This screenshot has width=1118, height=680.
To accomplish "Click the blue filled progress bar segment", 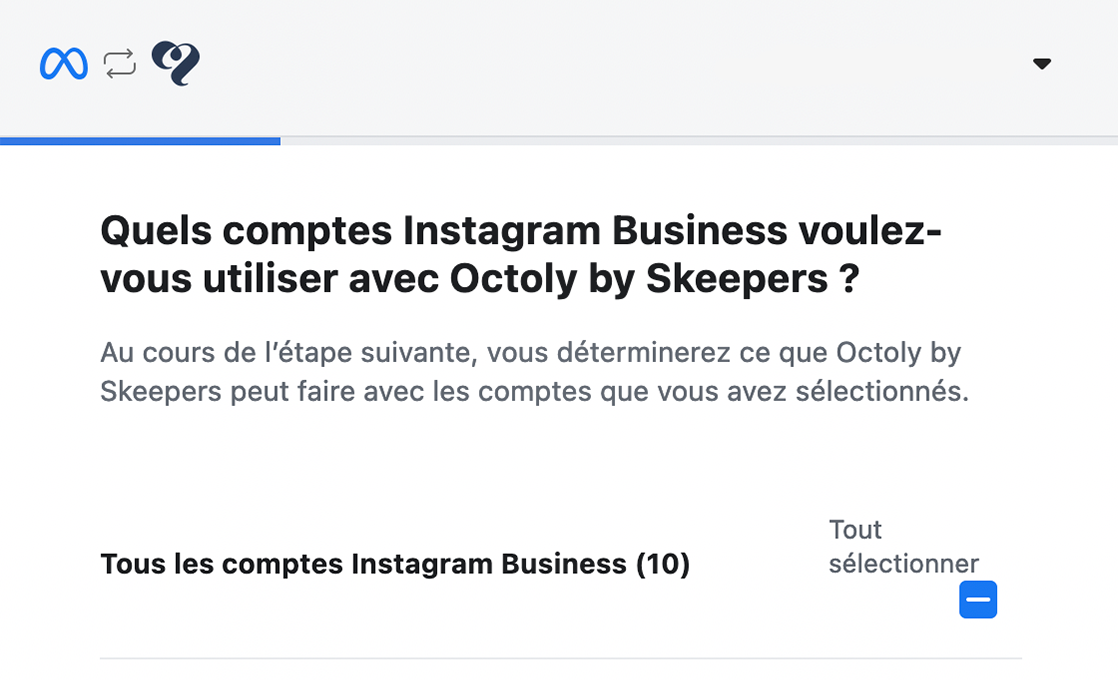I will [x=140, y=141].
